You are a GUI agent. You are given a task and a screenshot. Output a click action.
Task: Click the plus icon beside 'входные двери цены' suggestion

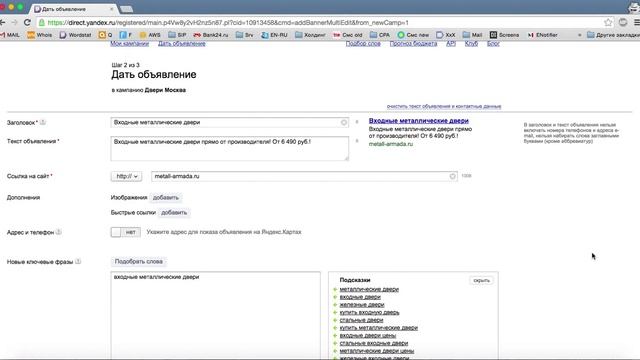tap(335, 336)
